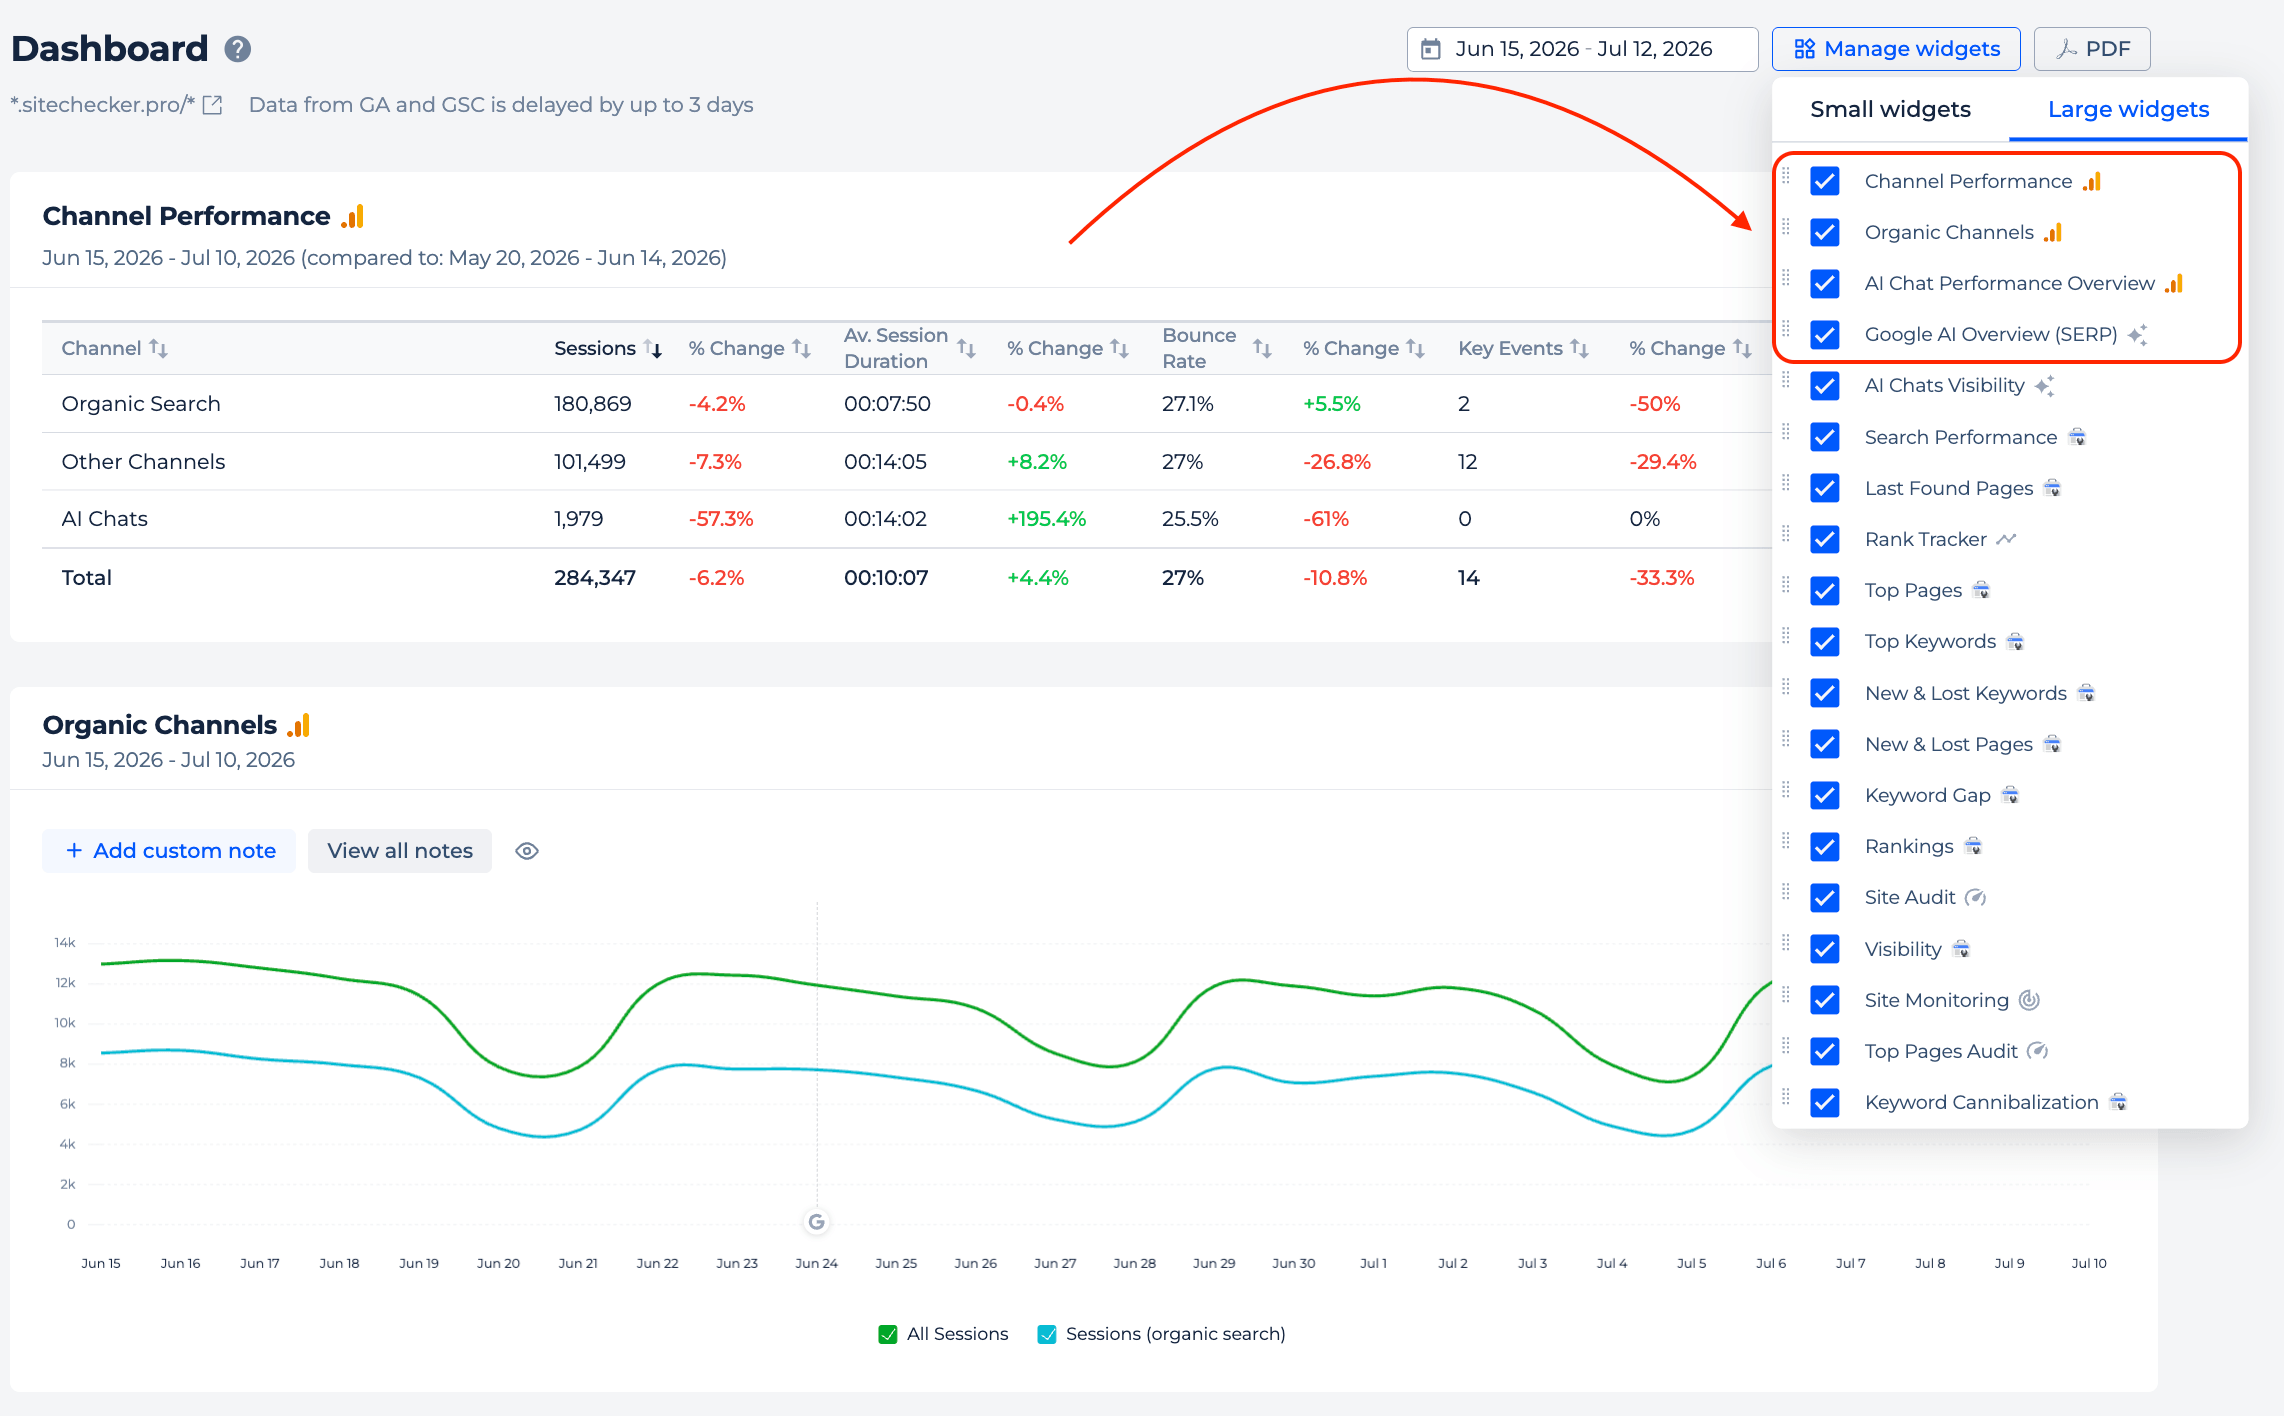2284x1416 pixels.
Task: Click the trend line icon next to Rank Tracker
Action: click(x=2006, y=539)
